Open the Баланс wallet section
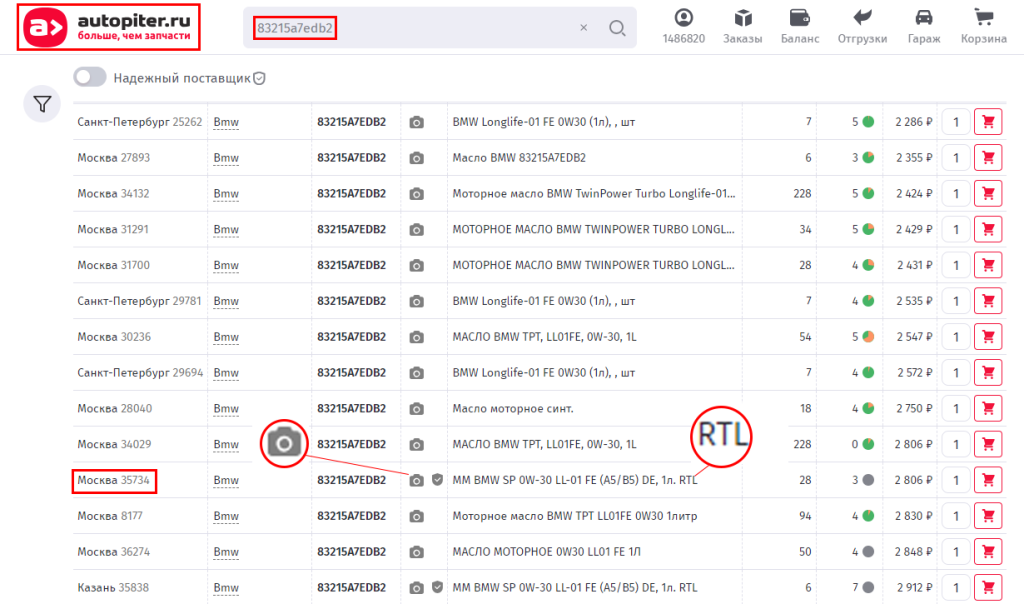Image resolution: width=1024 pixels, height=604 pixels. pos(800,27)
